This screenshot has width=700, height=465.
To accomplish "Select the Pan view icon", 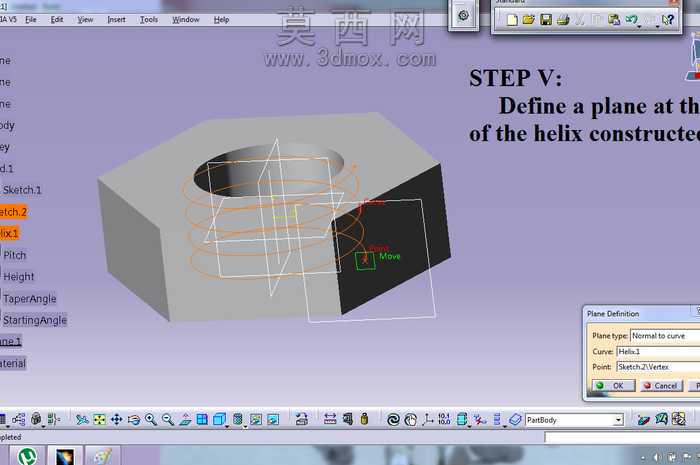I will click(x=117, y=419).
